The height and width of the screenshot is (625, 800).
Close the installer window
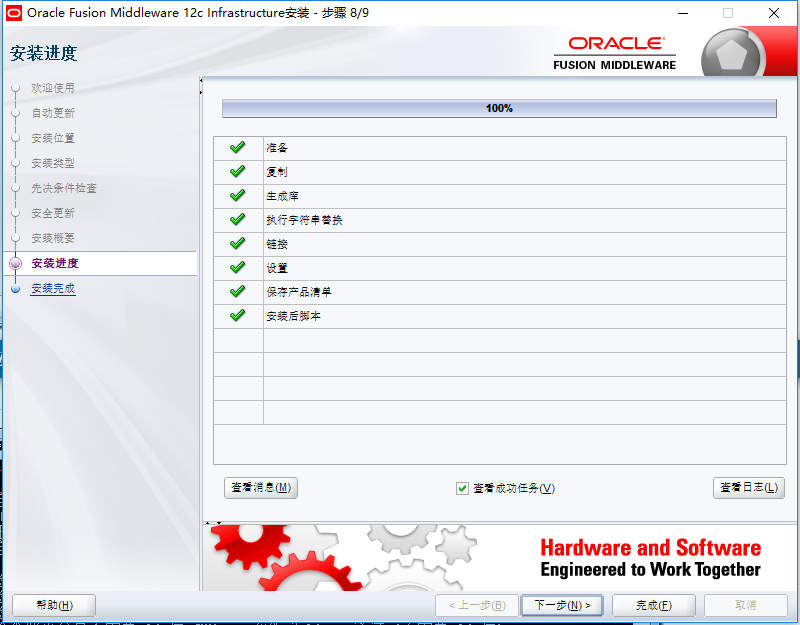tap(773, 13)
